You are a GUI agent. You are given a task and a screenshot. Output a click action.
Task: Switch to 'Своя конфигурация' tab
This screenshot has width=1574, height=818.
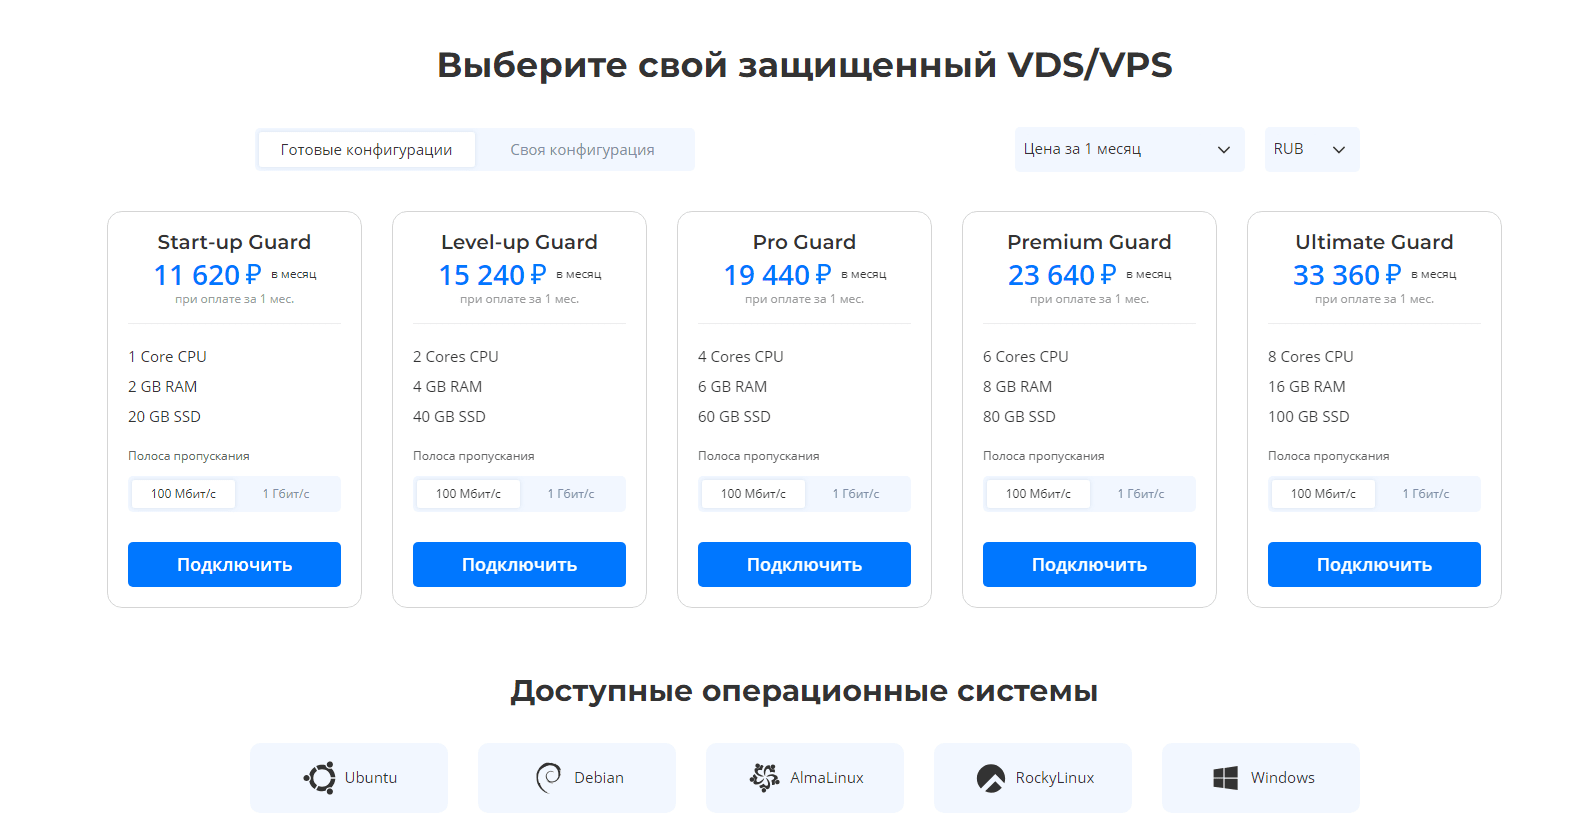[582, 150]
